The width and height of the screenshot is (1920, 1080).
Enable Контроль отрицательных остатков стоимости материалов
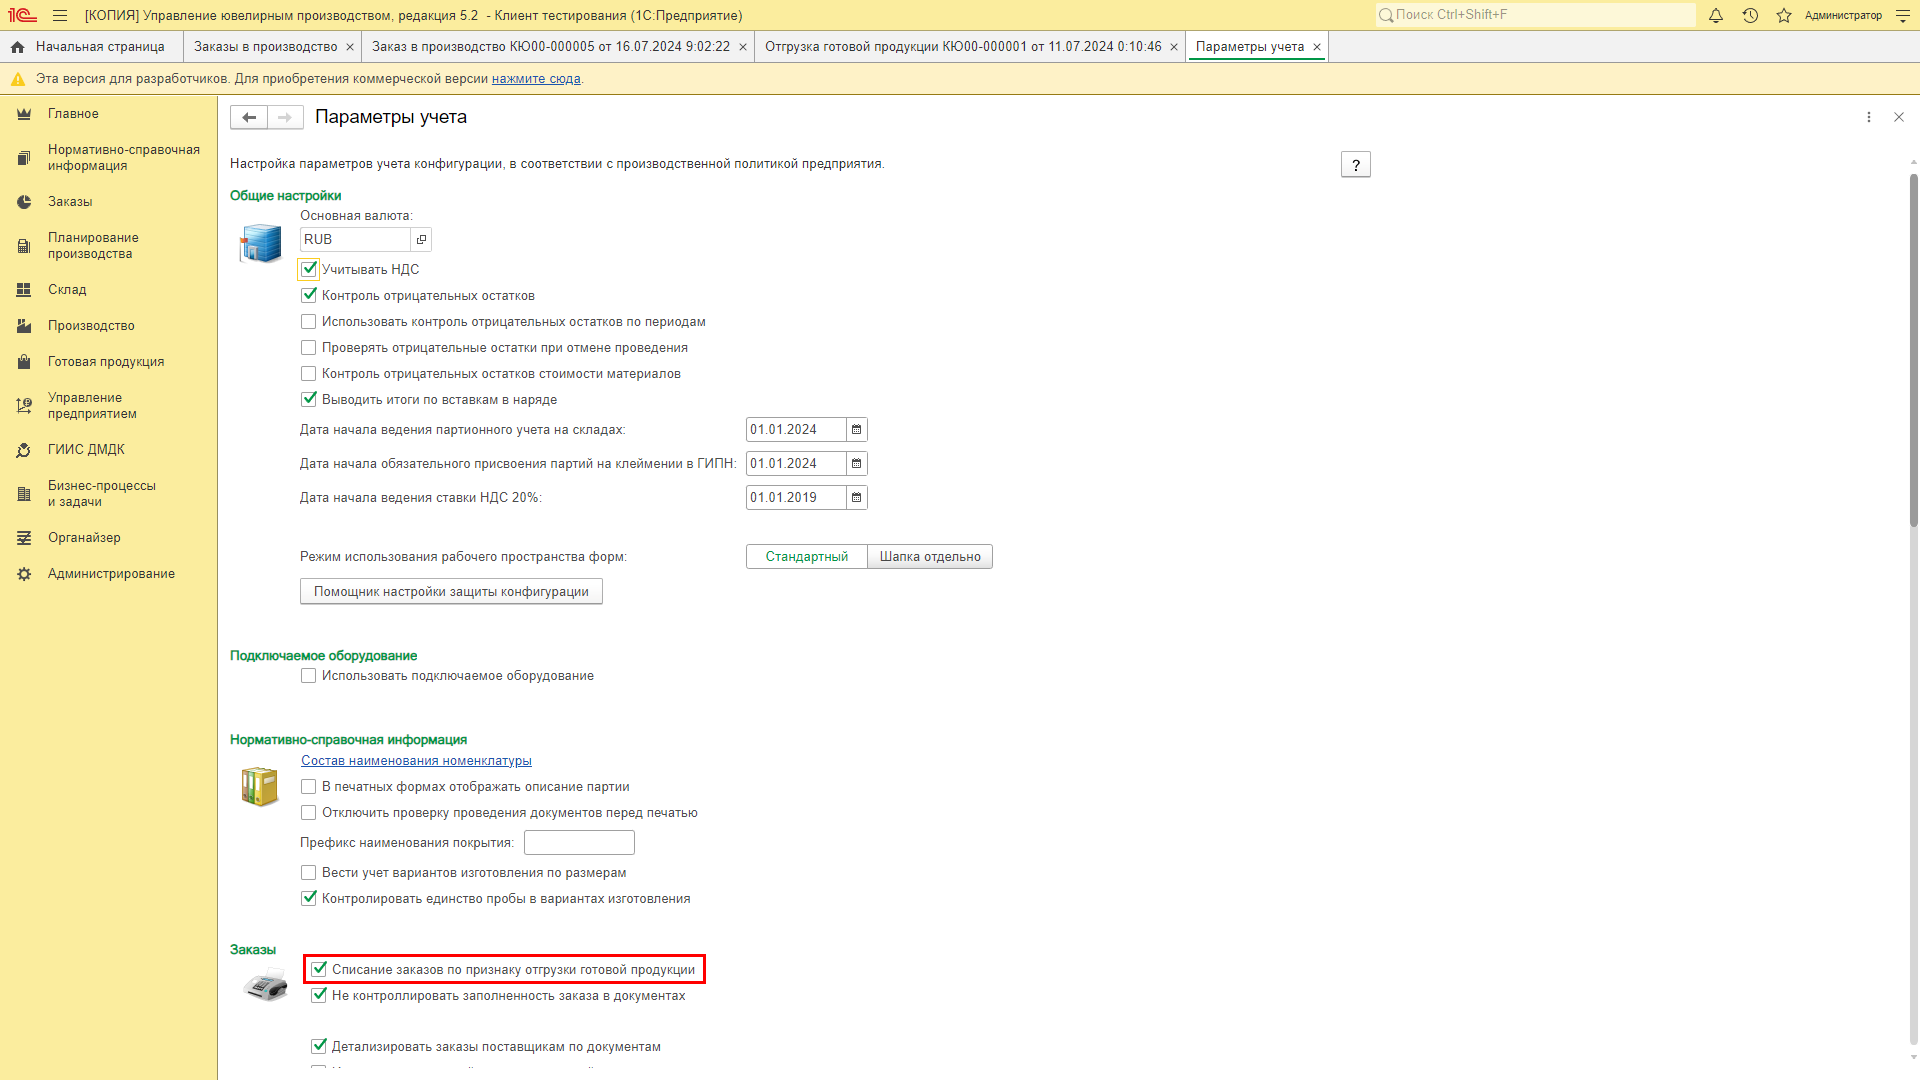click(x=309, y=373)
